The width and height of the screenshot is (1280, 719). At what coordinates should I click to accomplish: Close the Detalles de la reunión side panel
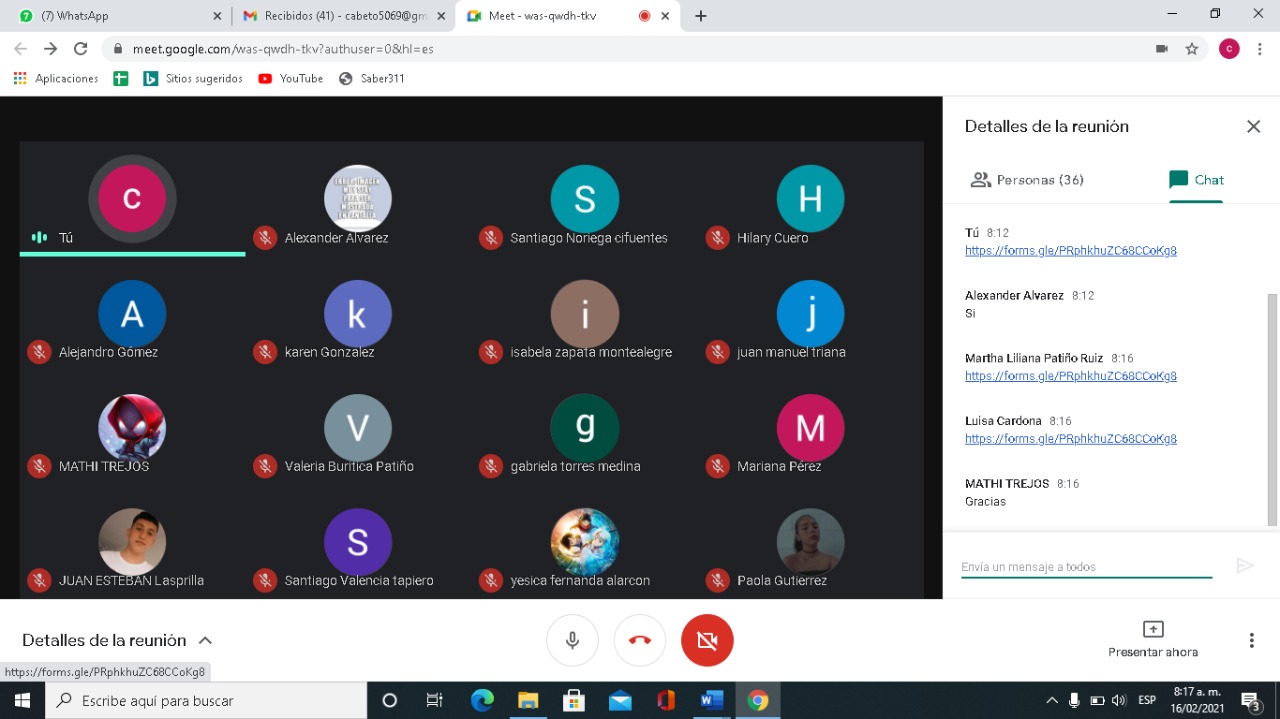click(1253, 126)
